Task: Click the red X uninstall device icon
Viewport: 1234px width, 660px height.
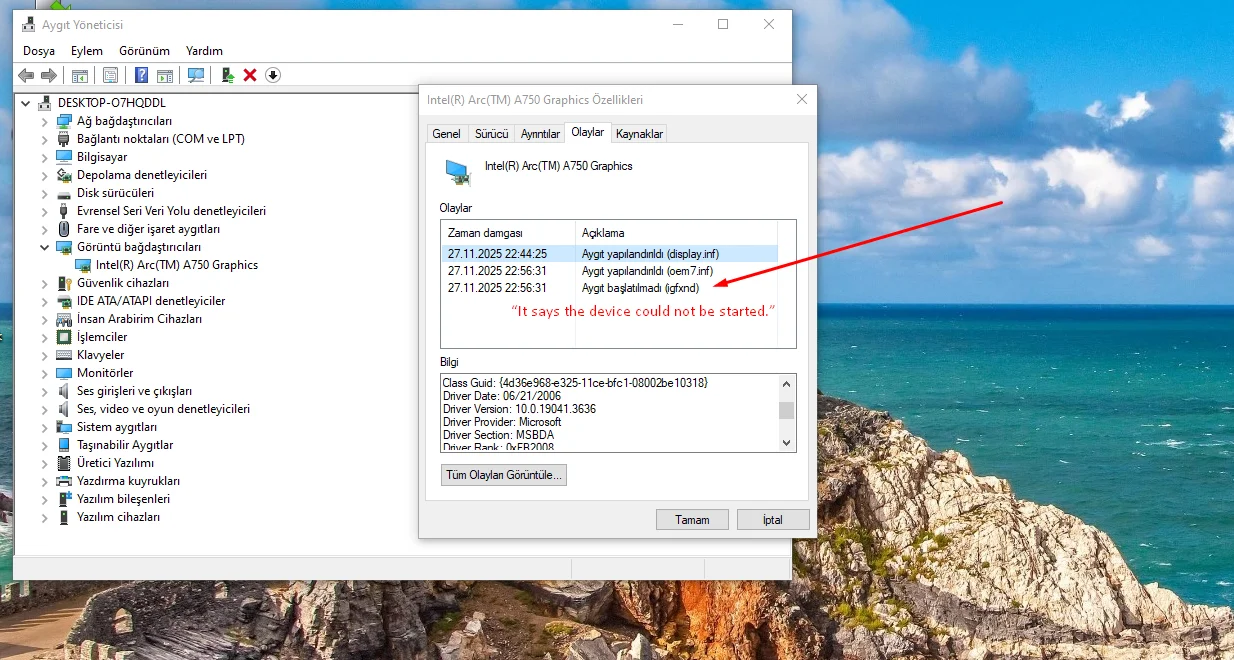Action: (x=250, y=75)
